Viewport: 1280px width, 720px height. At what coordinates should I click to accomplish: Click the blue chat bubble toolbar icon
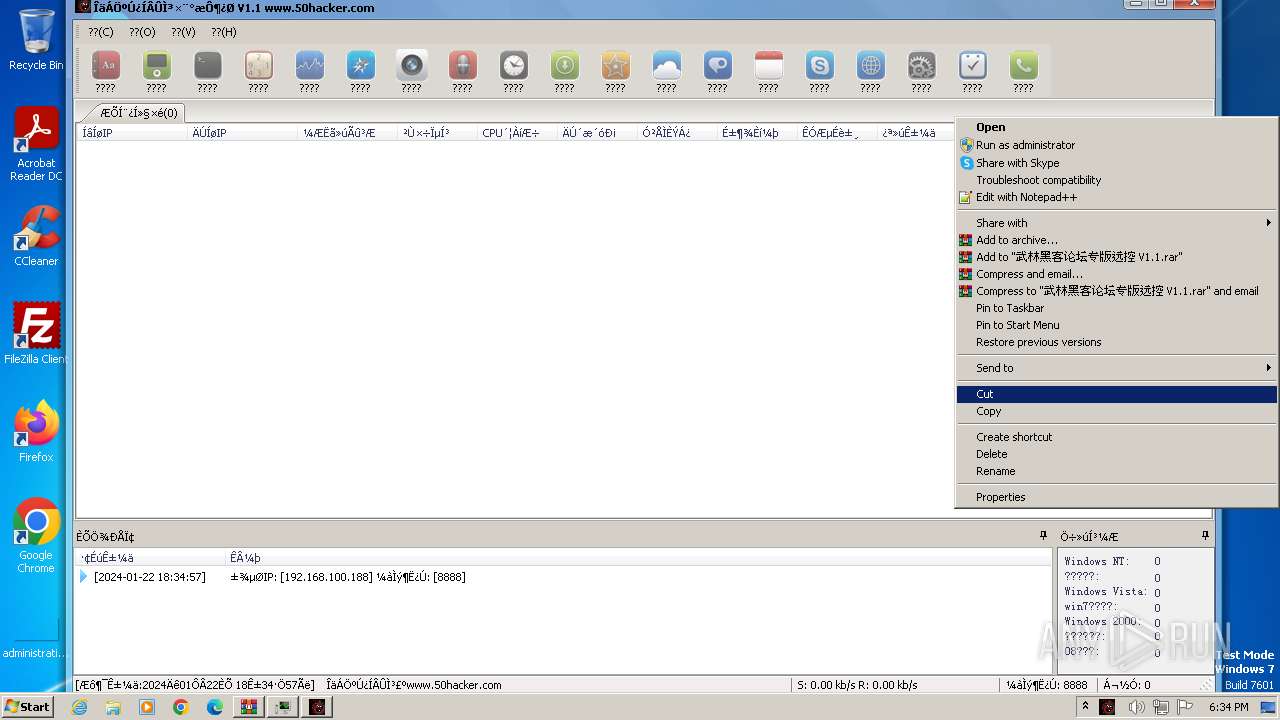tap(717, 66)
